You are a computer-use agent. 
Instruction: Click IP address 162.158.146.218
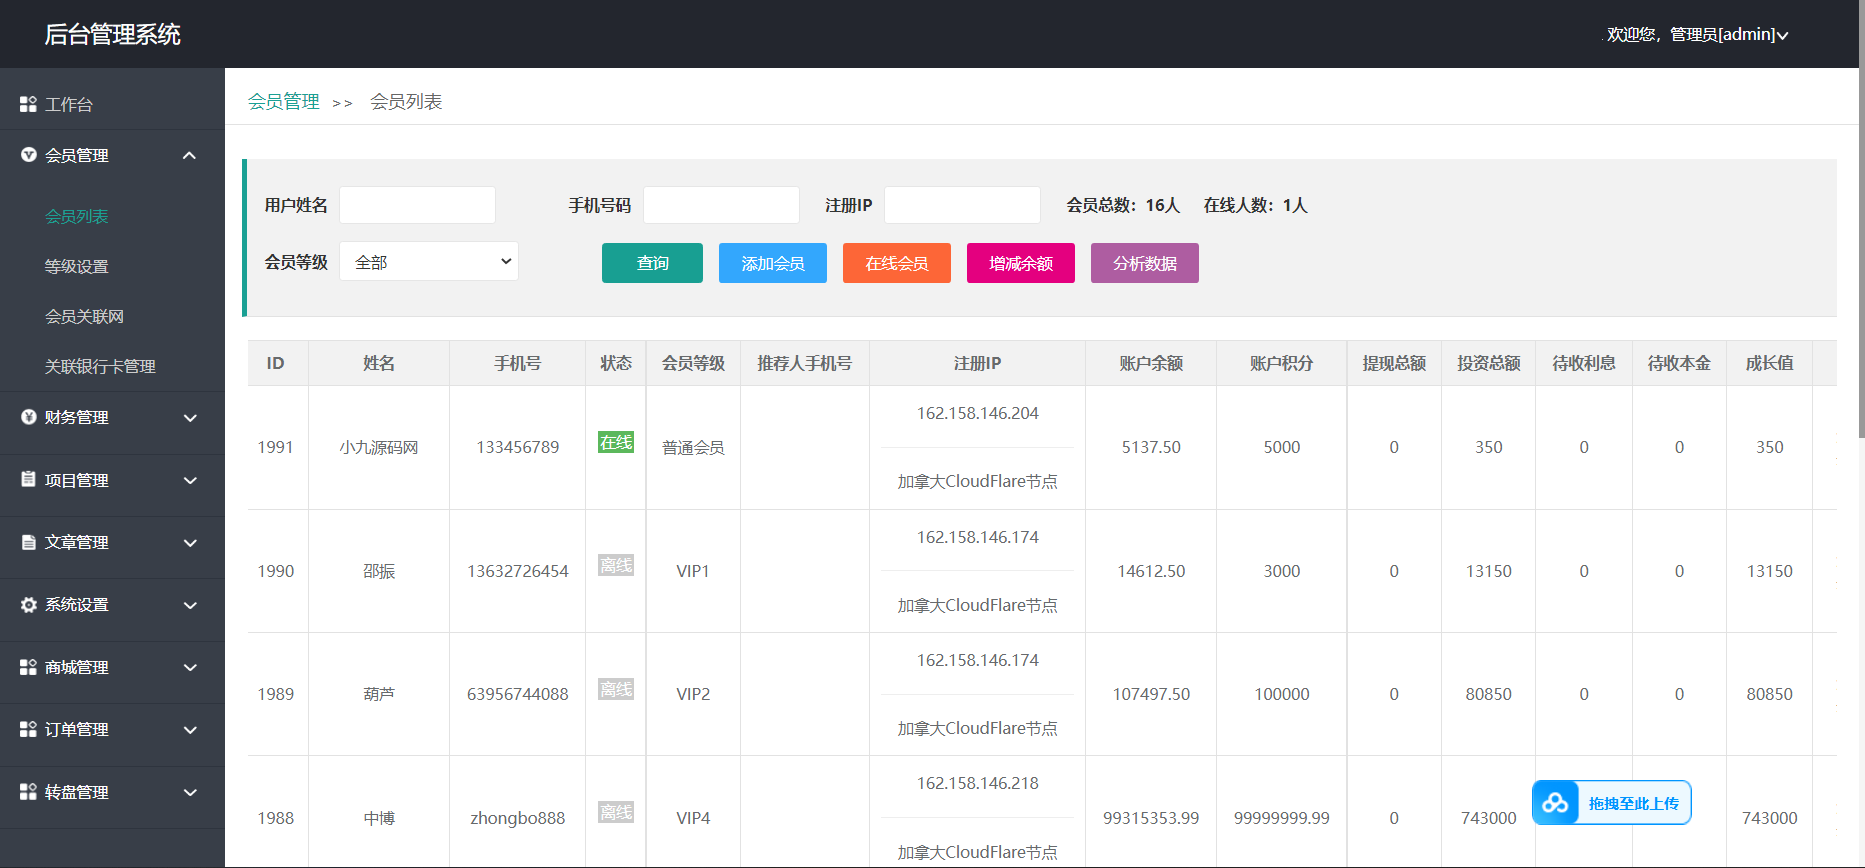coord(978,783)
